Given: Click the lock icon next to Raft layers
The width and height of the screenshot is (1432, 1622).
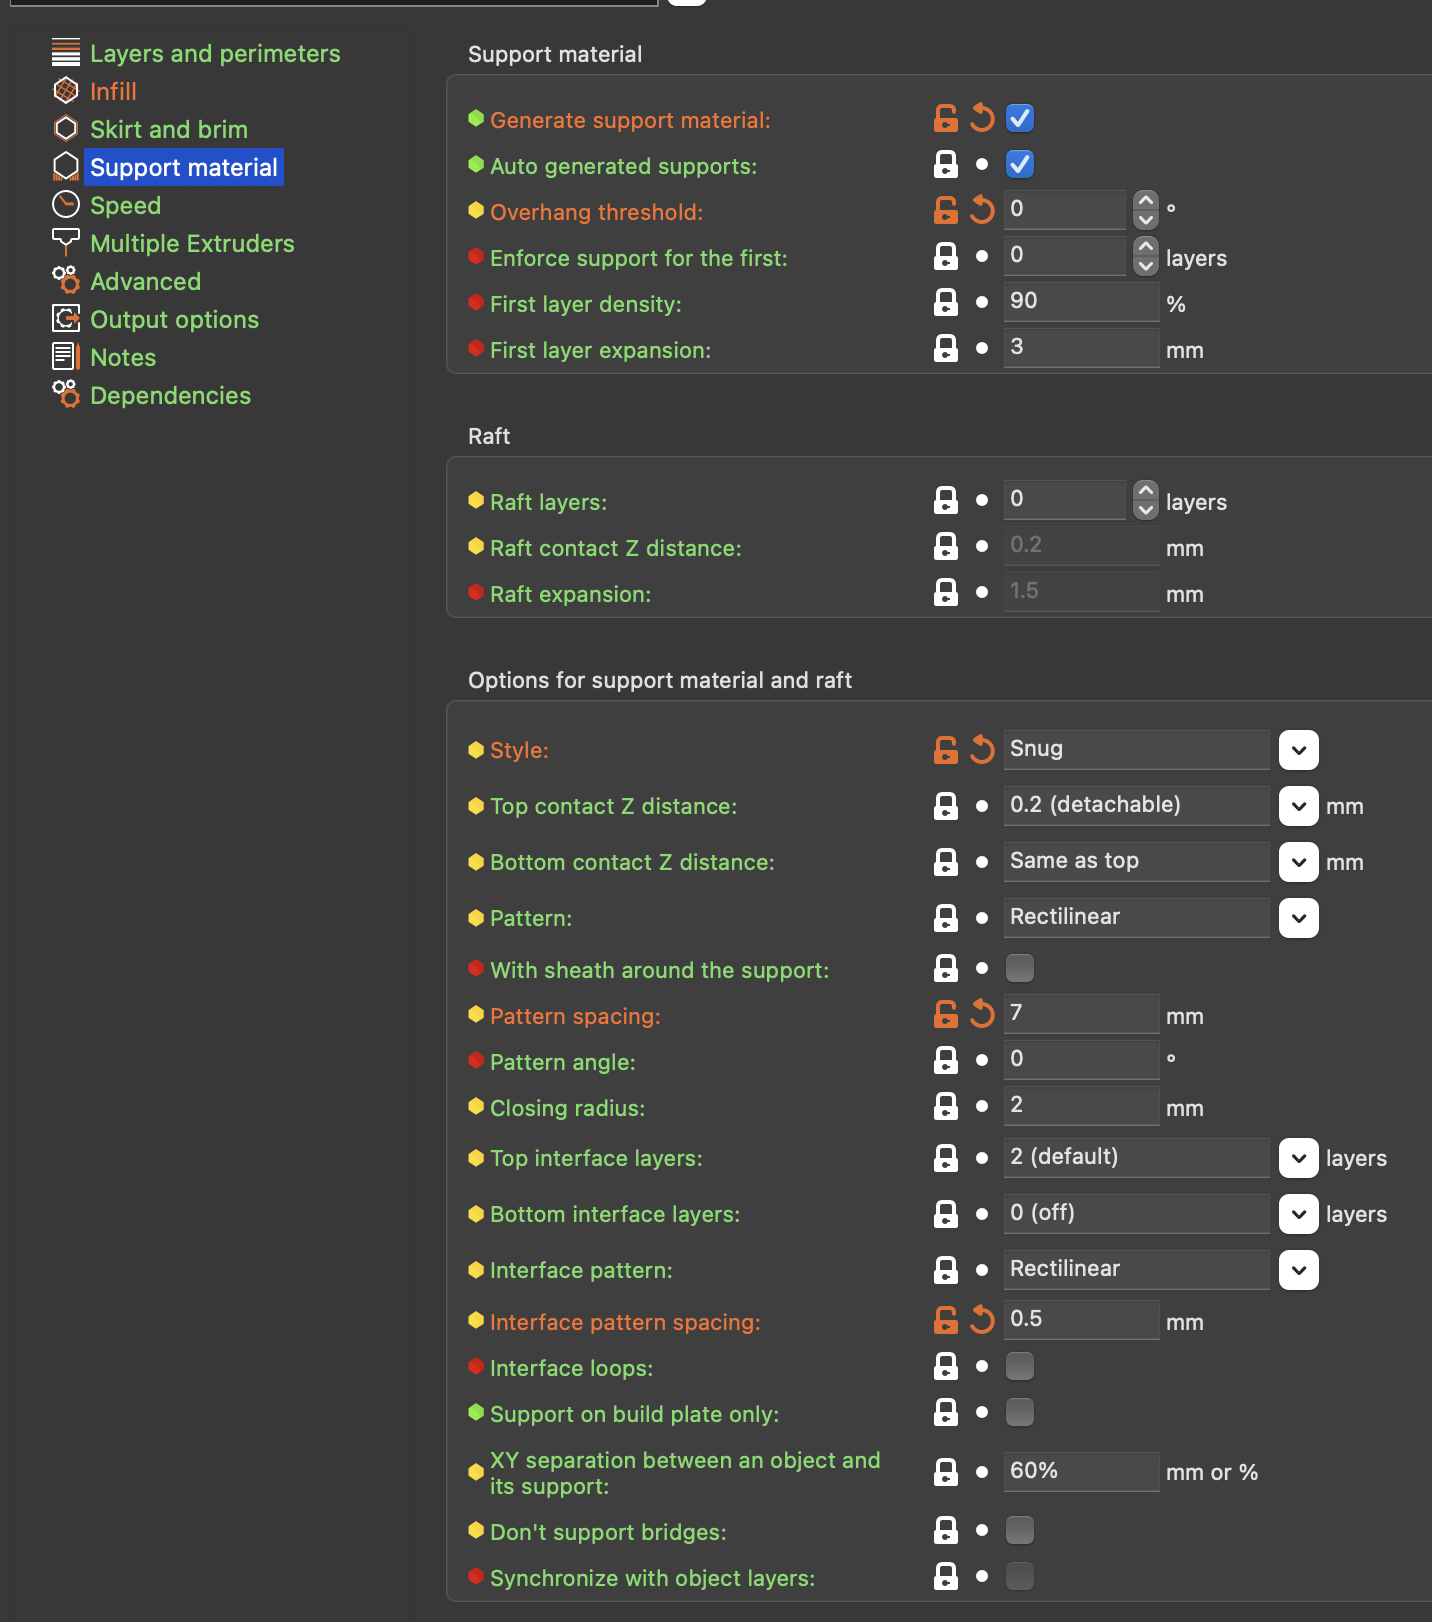Looking at the screenshot, I should (945, 501).
